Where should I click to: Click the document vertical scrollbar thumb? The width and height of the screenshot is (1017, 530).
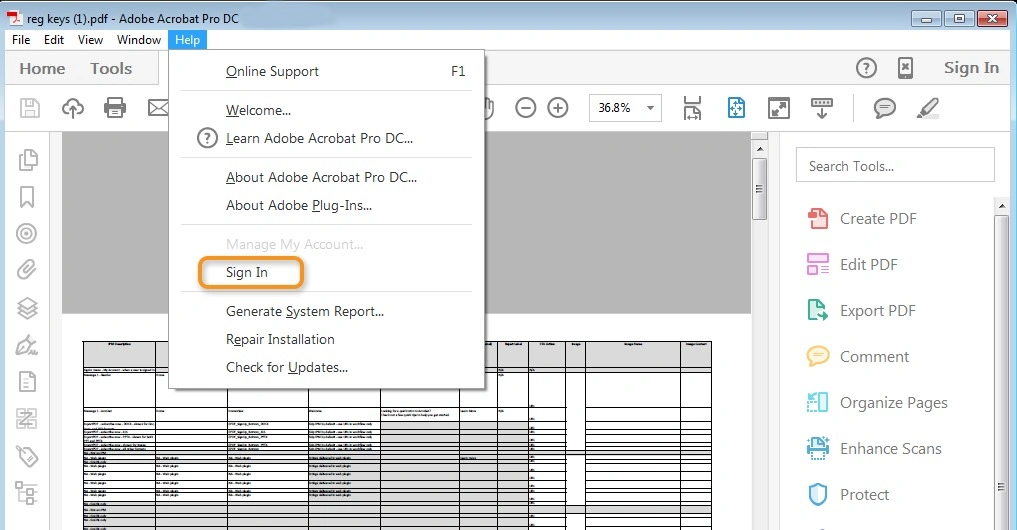tap(760, 189)
